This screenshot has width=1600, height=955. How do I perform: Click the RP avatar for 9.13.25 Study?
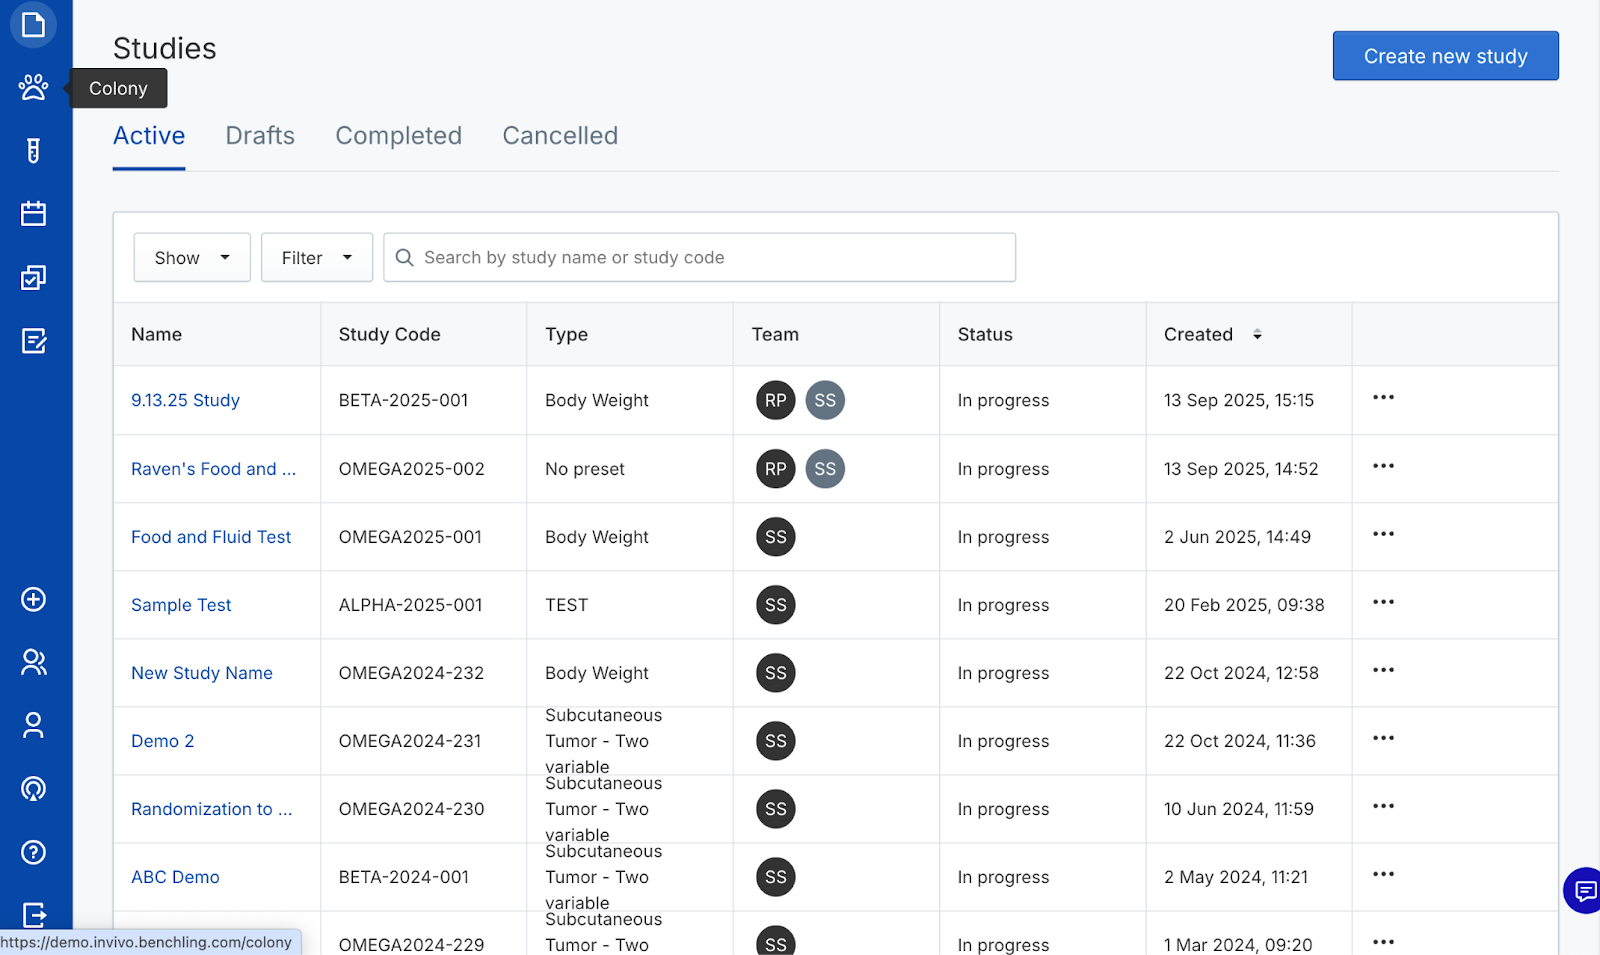point(775,400)
